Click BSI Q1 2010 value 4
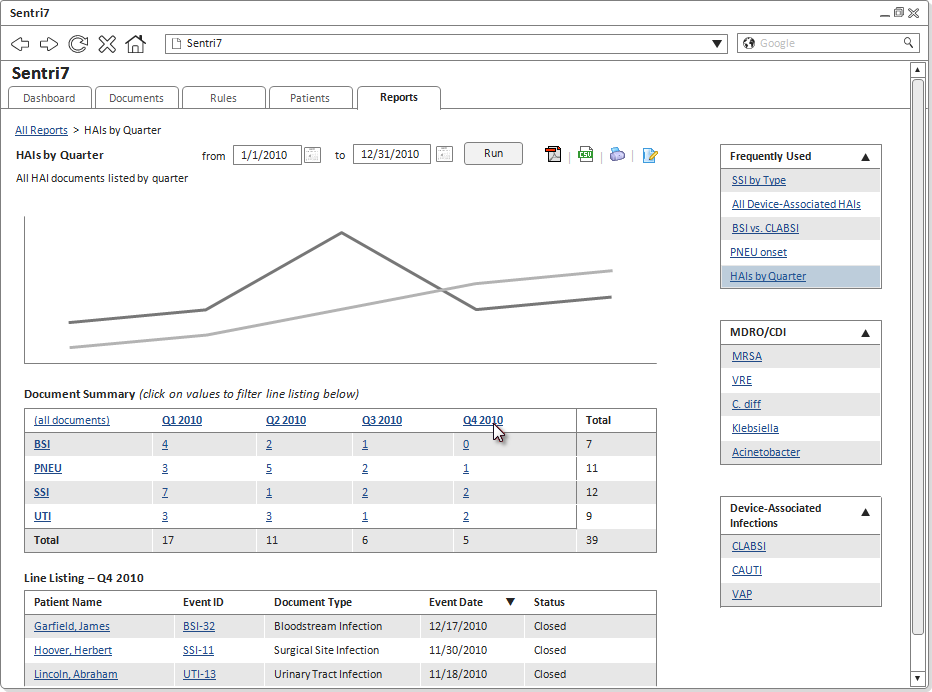Viewport: 932px width, 692px height. click(x=165, y=444)
